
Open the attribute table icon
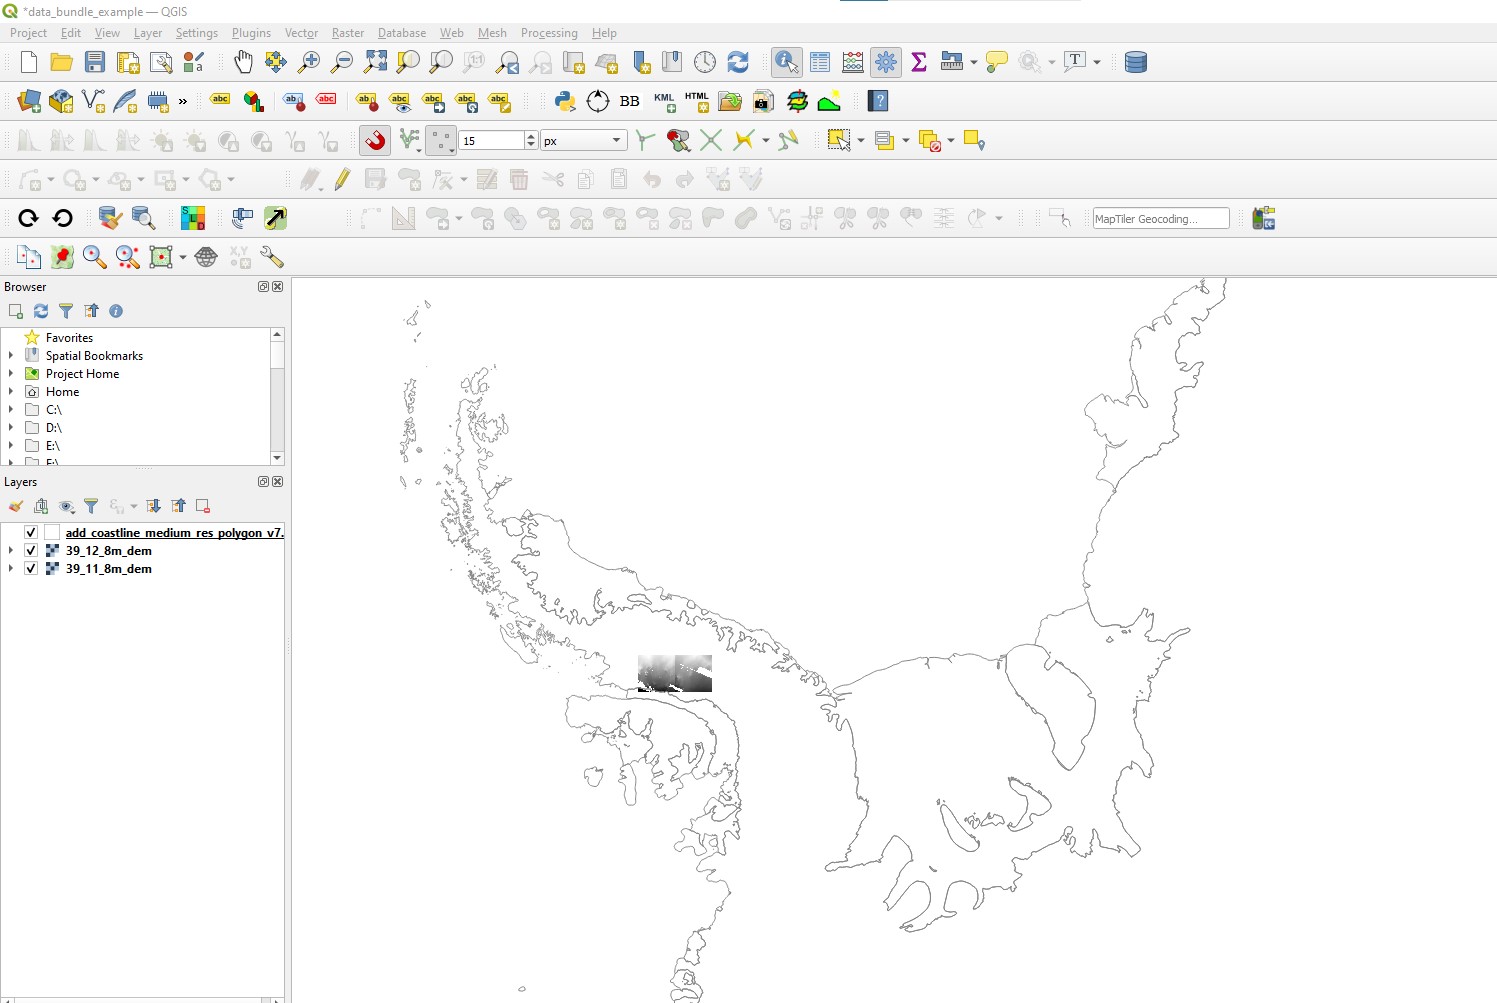tap(820, 62)
